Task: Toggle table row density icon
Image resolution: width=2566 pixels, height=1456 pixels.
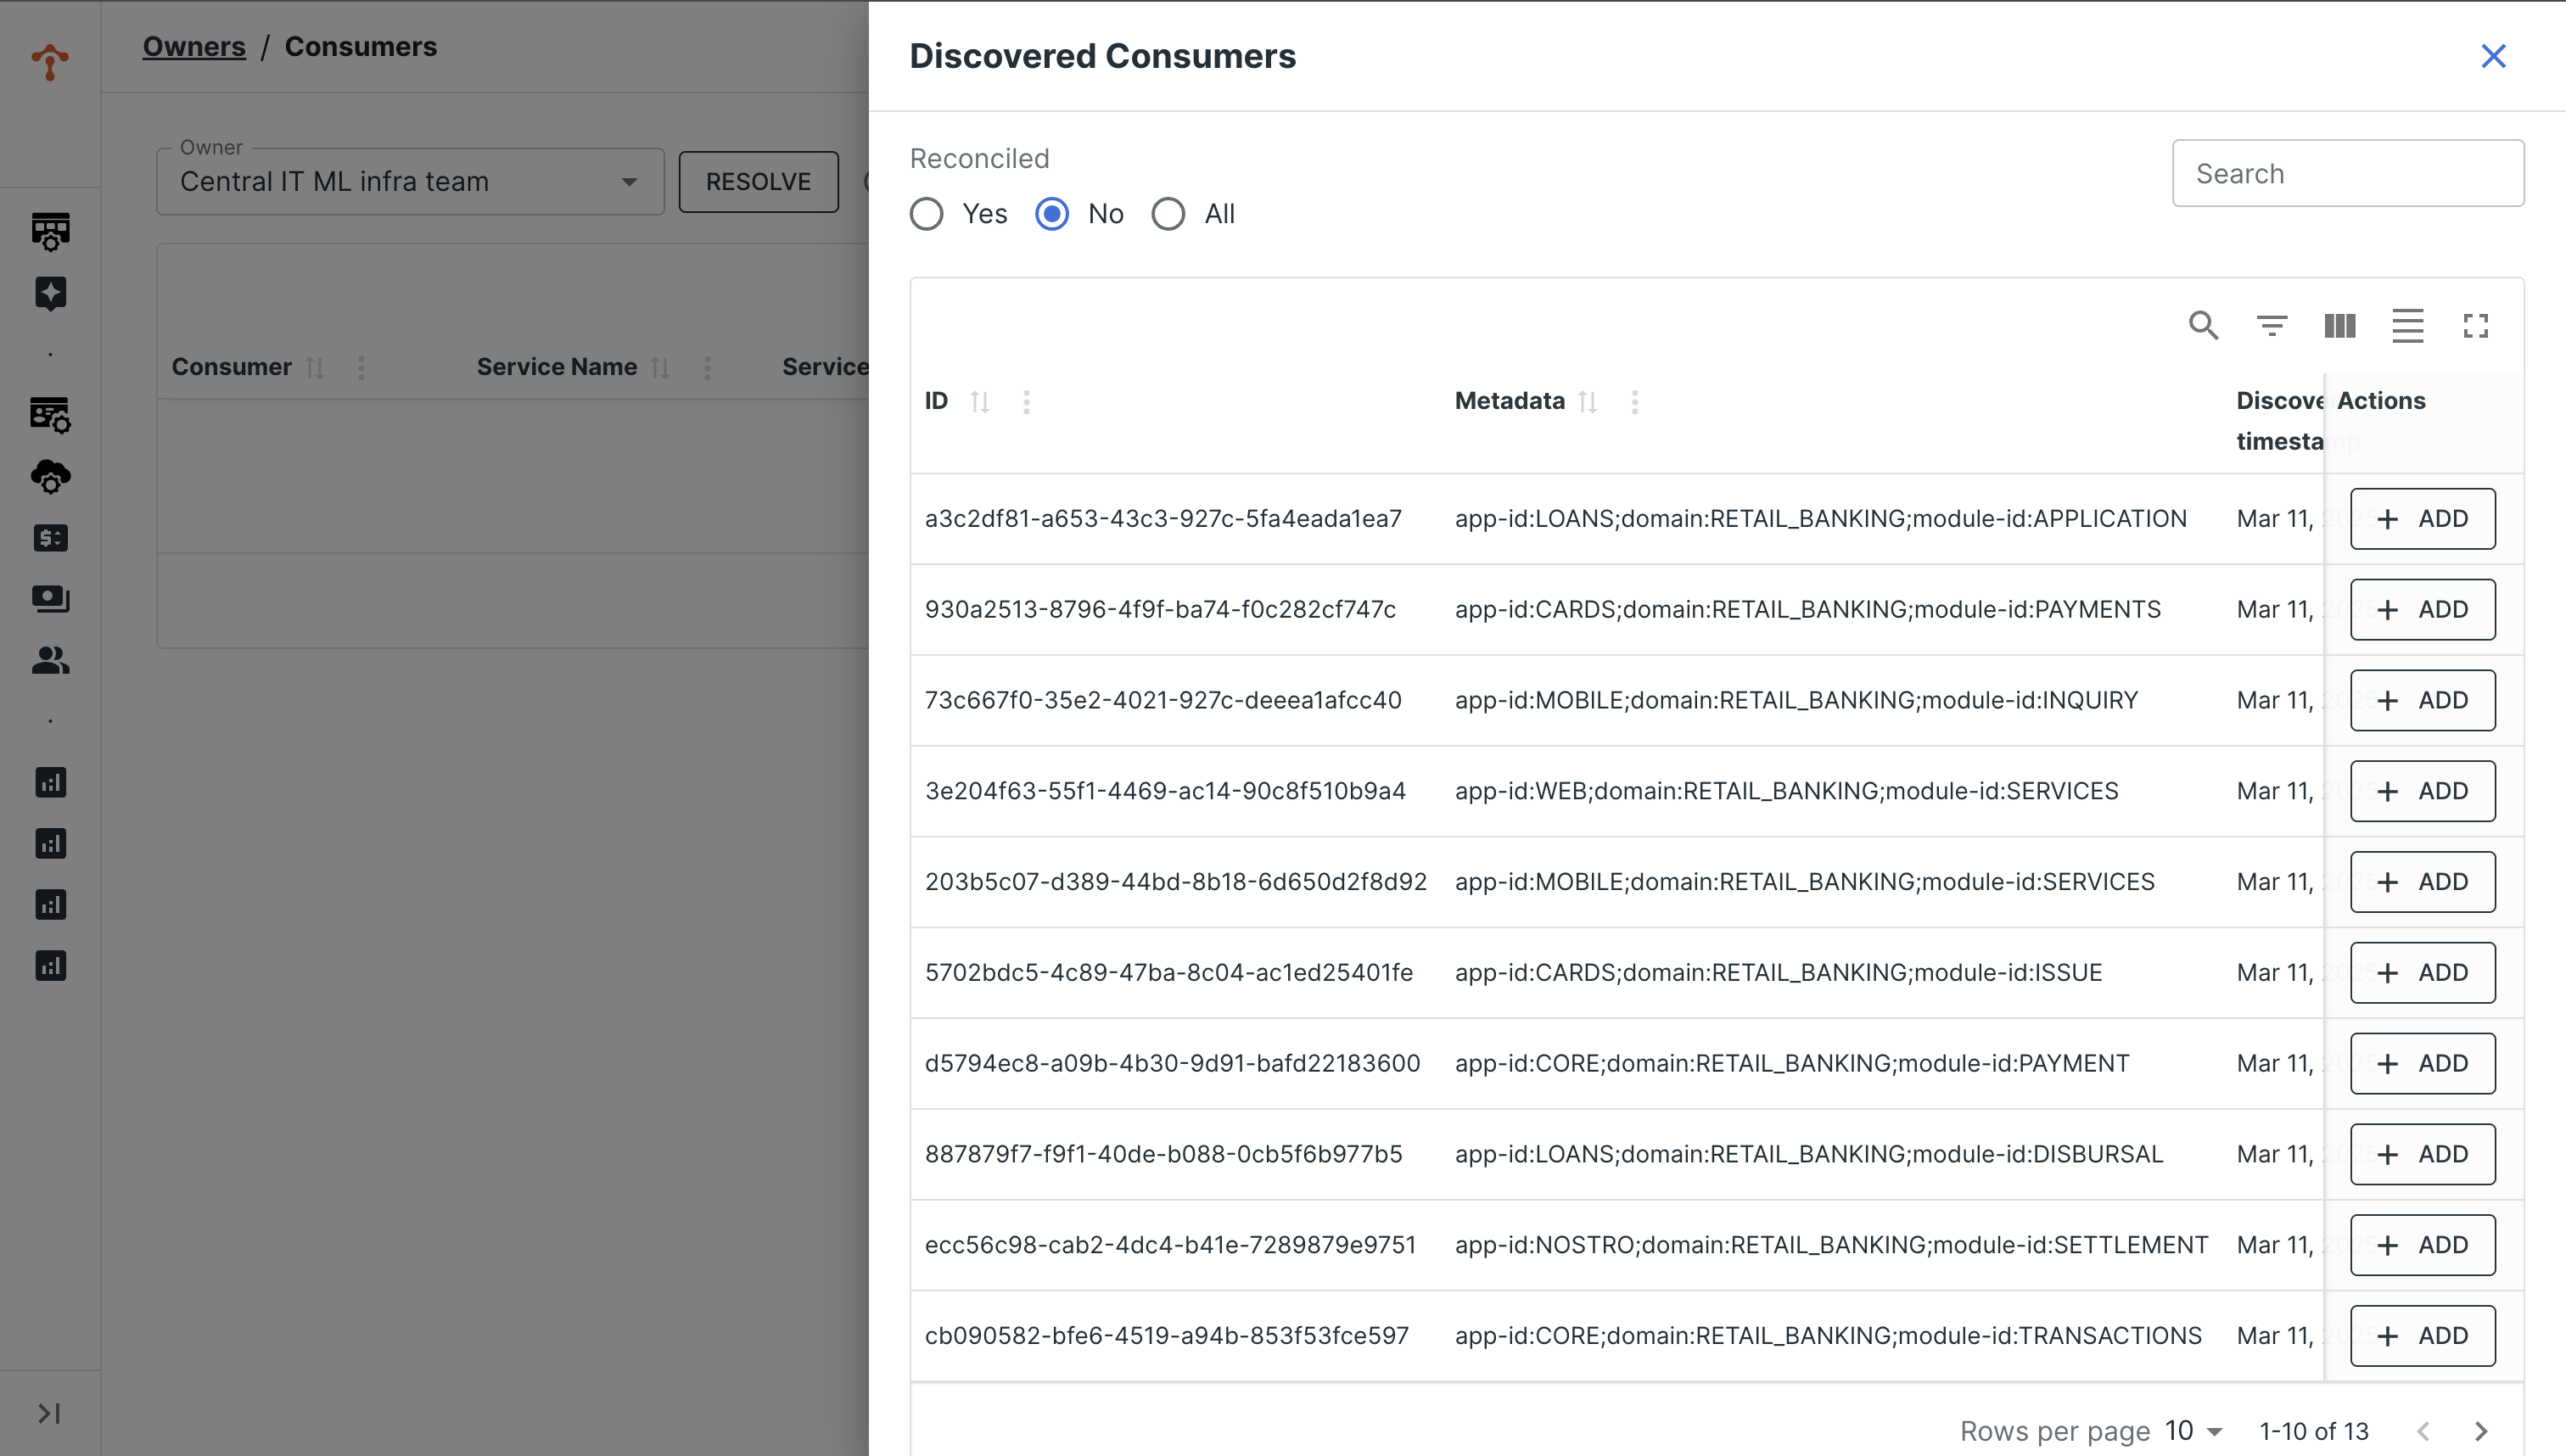Action: (x=2407, y=325)
